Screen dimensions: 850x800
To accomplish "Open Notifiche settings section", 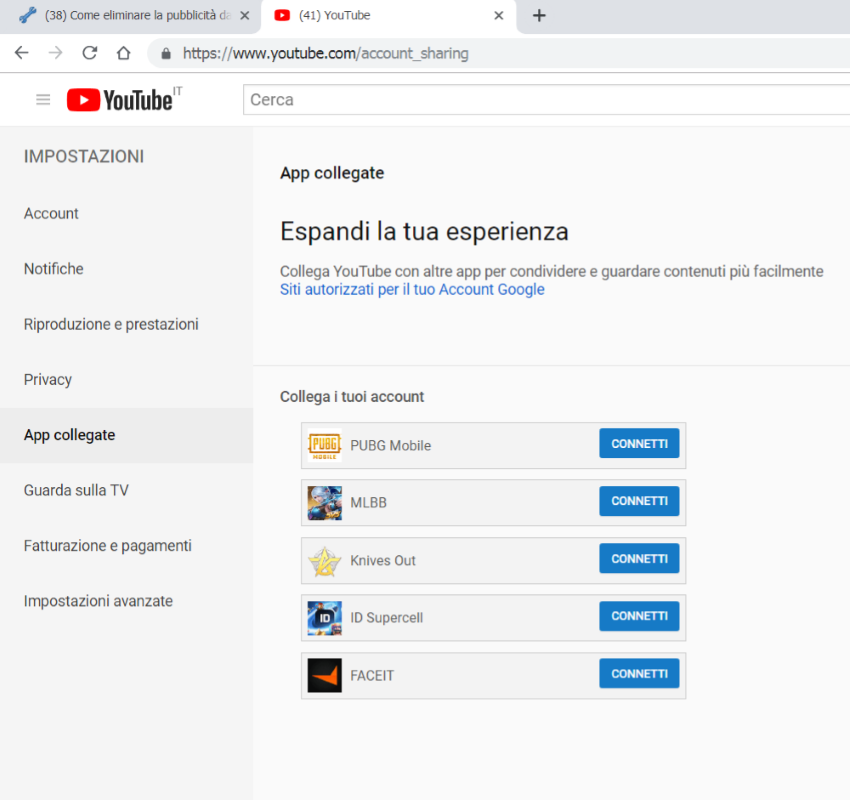I will click(54, 269).
